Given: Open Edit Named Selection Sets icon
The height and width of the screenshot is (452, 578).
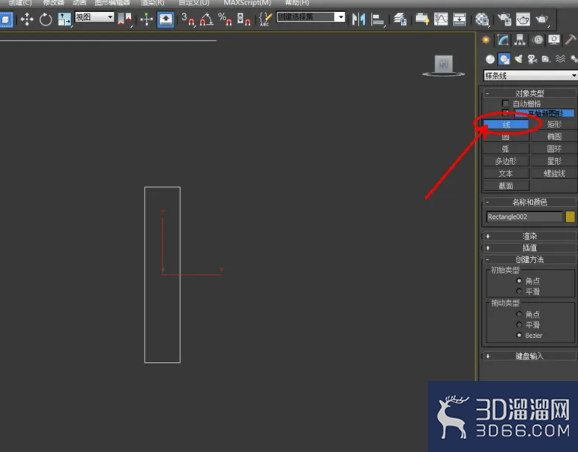Looking at the screenshot, I should coord(265,19).
